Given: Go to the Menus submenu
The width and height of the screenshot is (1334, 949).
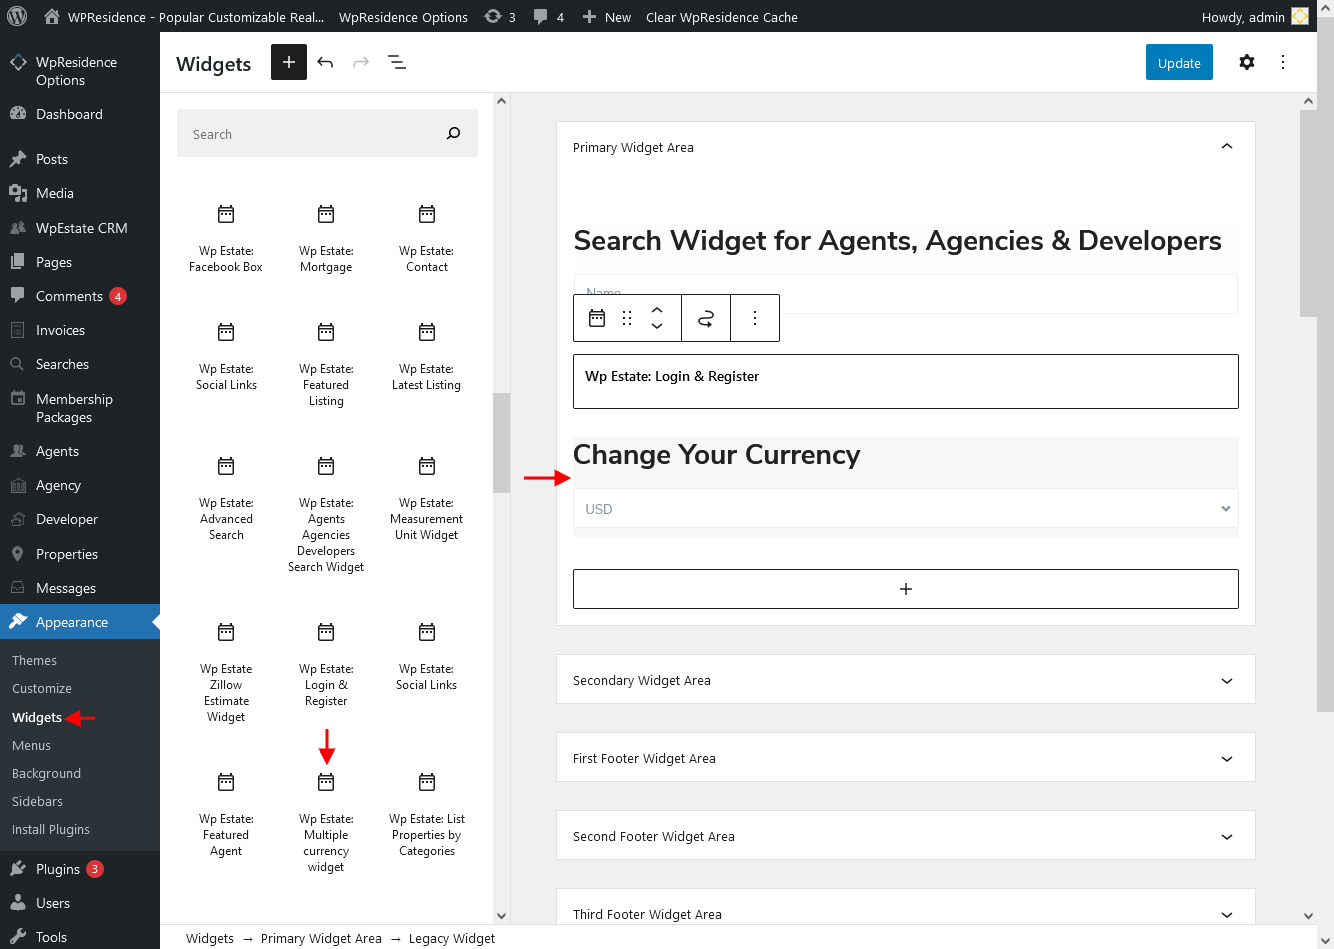Looking at the screenshot, I should tap(31, 745).
